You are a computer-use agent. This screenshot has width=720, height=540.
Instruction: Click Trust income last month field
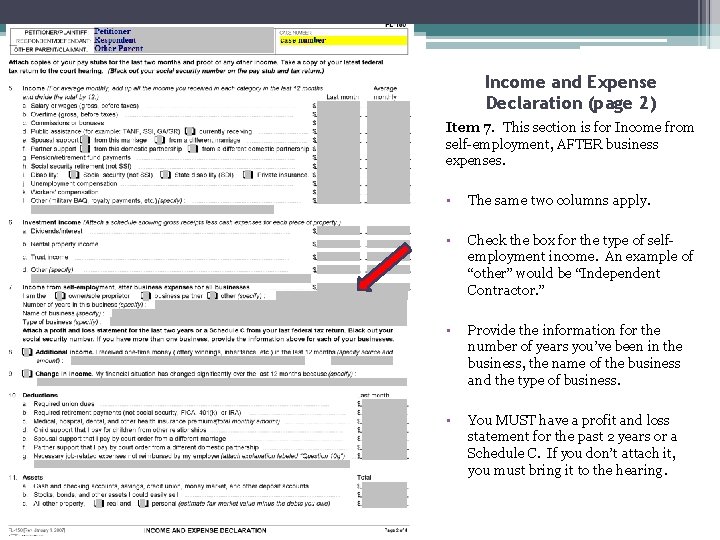pyautogui.click(x=338, y=257)
